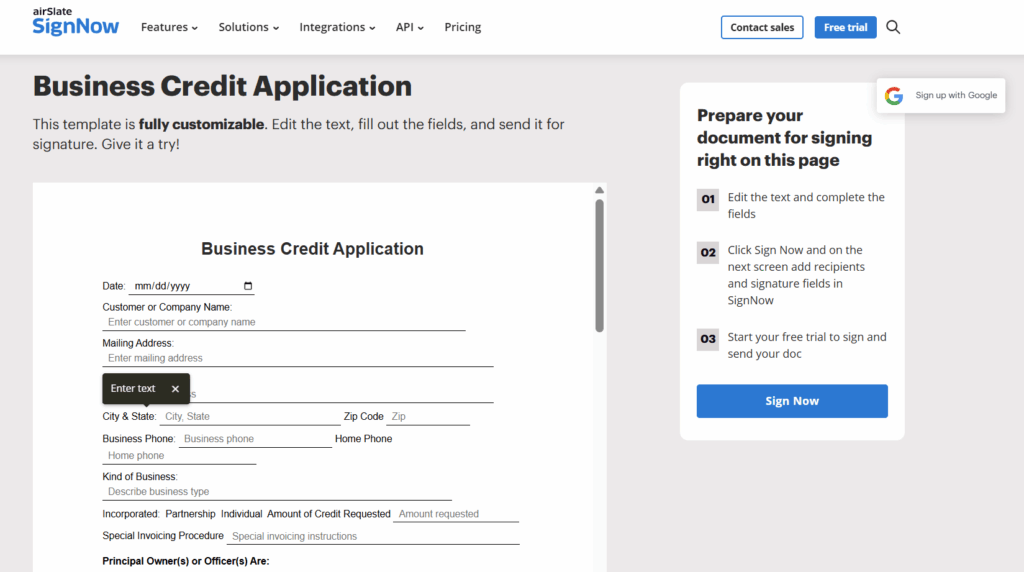Click the 'Individual' text in the form
Screen dimensions: 1024x572
click(x=242, y=514)
